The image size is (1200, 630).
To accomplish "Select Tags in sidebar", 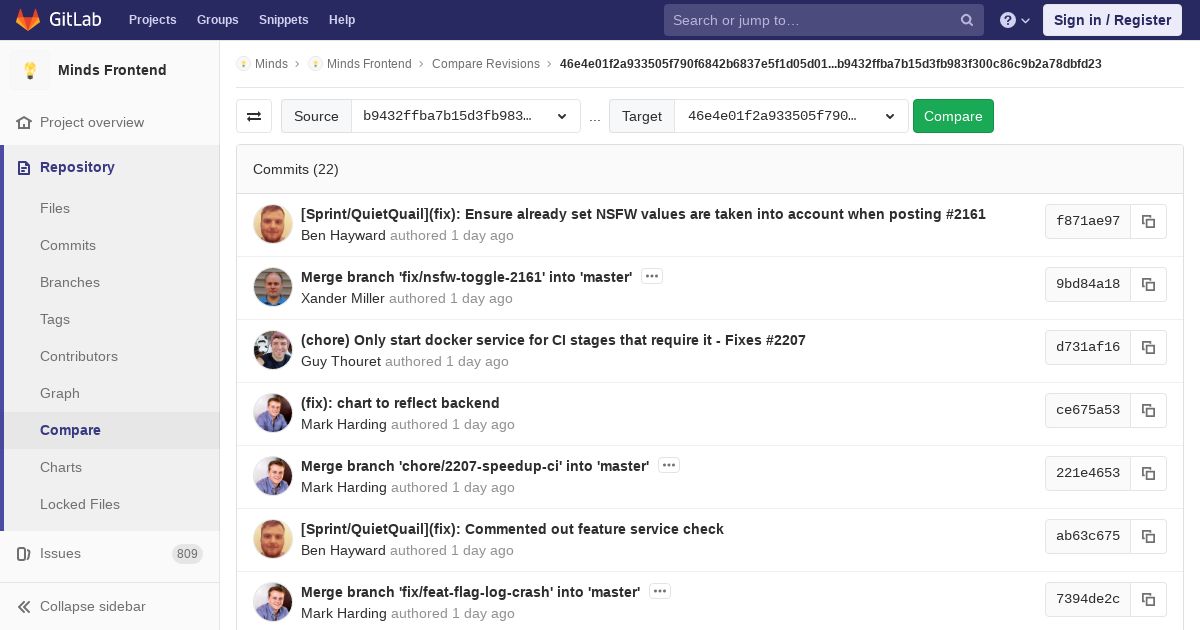I will 110,319.
